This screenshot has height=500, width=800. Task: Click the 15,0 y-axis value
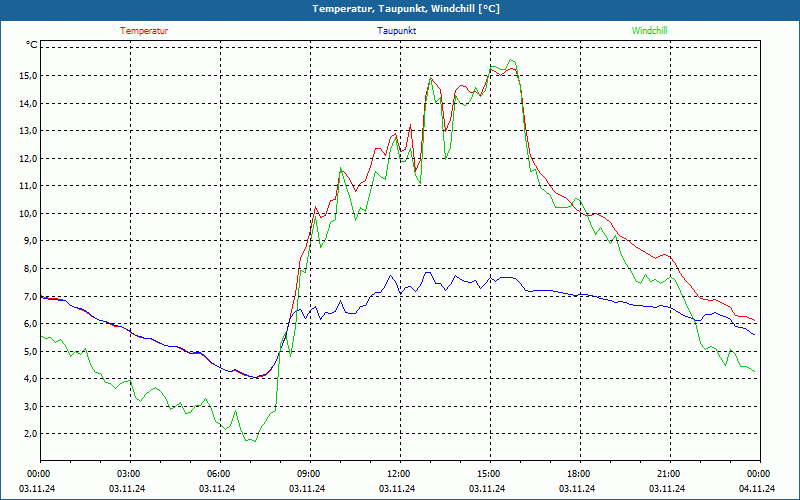coord(29,76)
